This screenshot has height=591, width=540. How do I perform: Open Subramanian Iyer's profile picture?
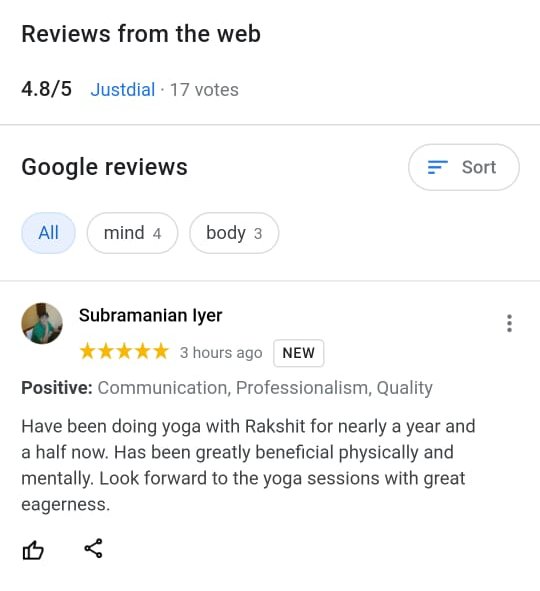click(42, 323)
